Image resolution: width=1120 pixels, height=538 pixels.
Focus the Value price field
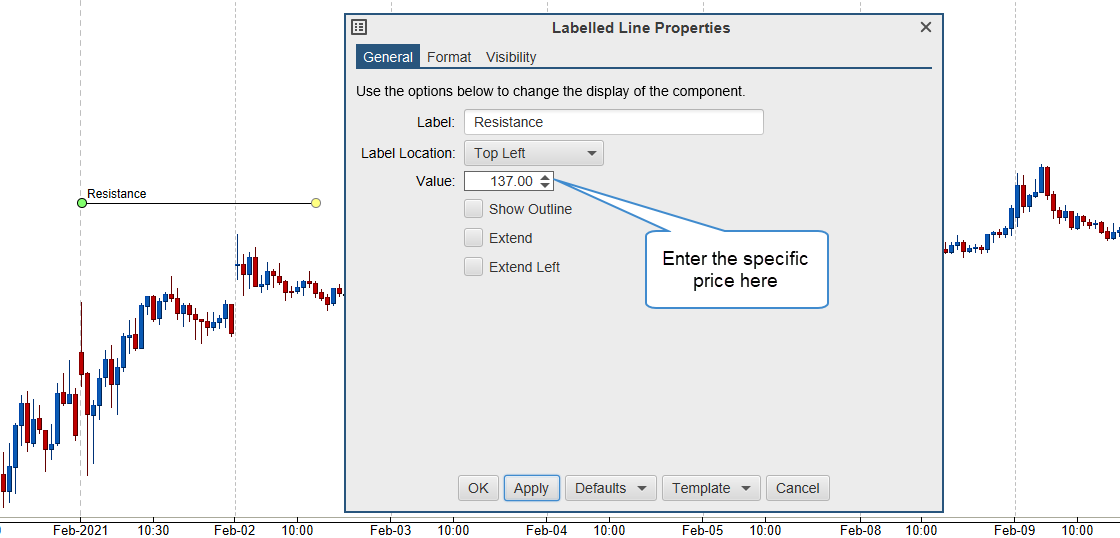501,181
